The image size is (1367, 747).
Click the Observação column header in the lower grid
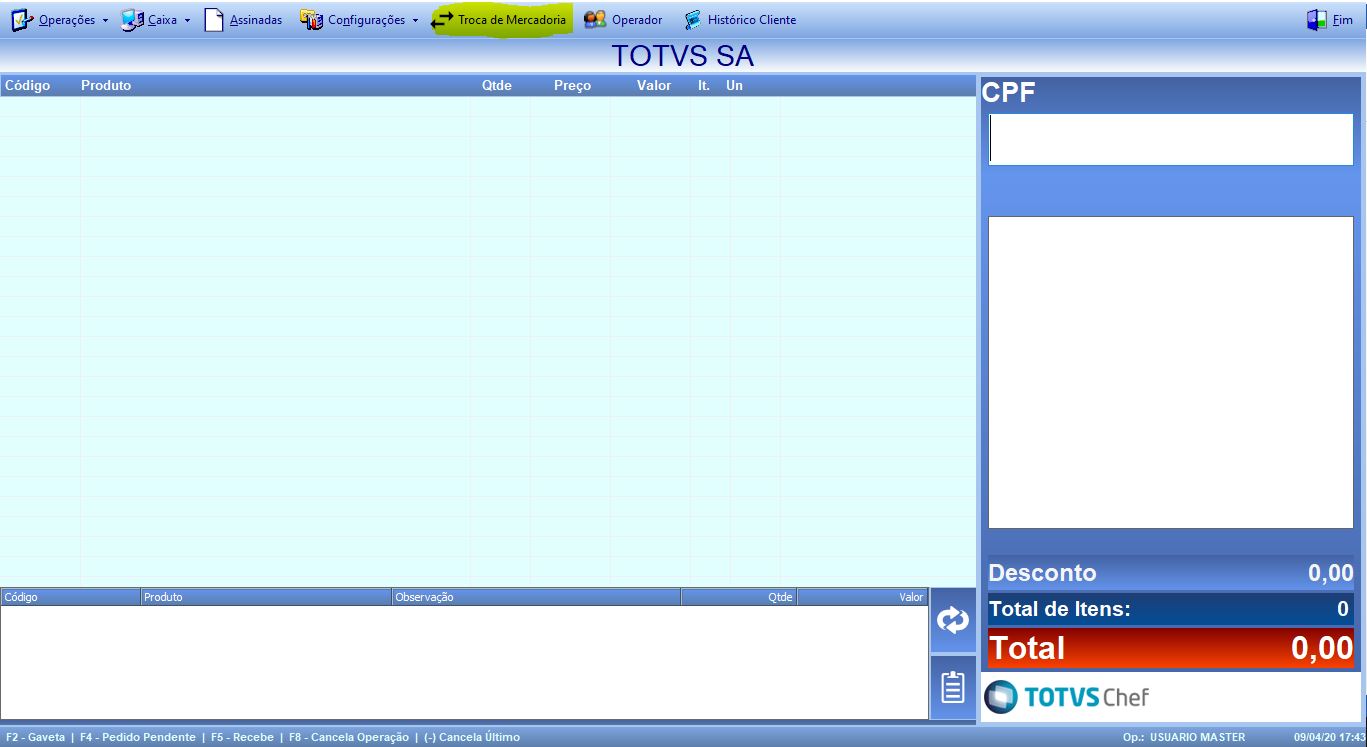tap(536, 597)
